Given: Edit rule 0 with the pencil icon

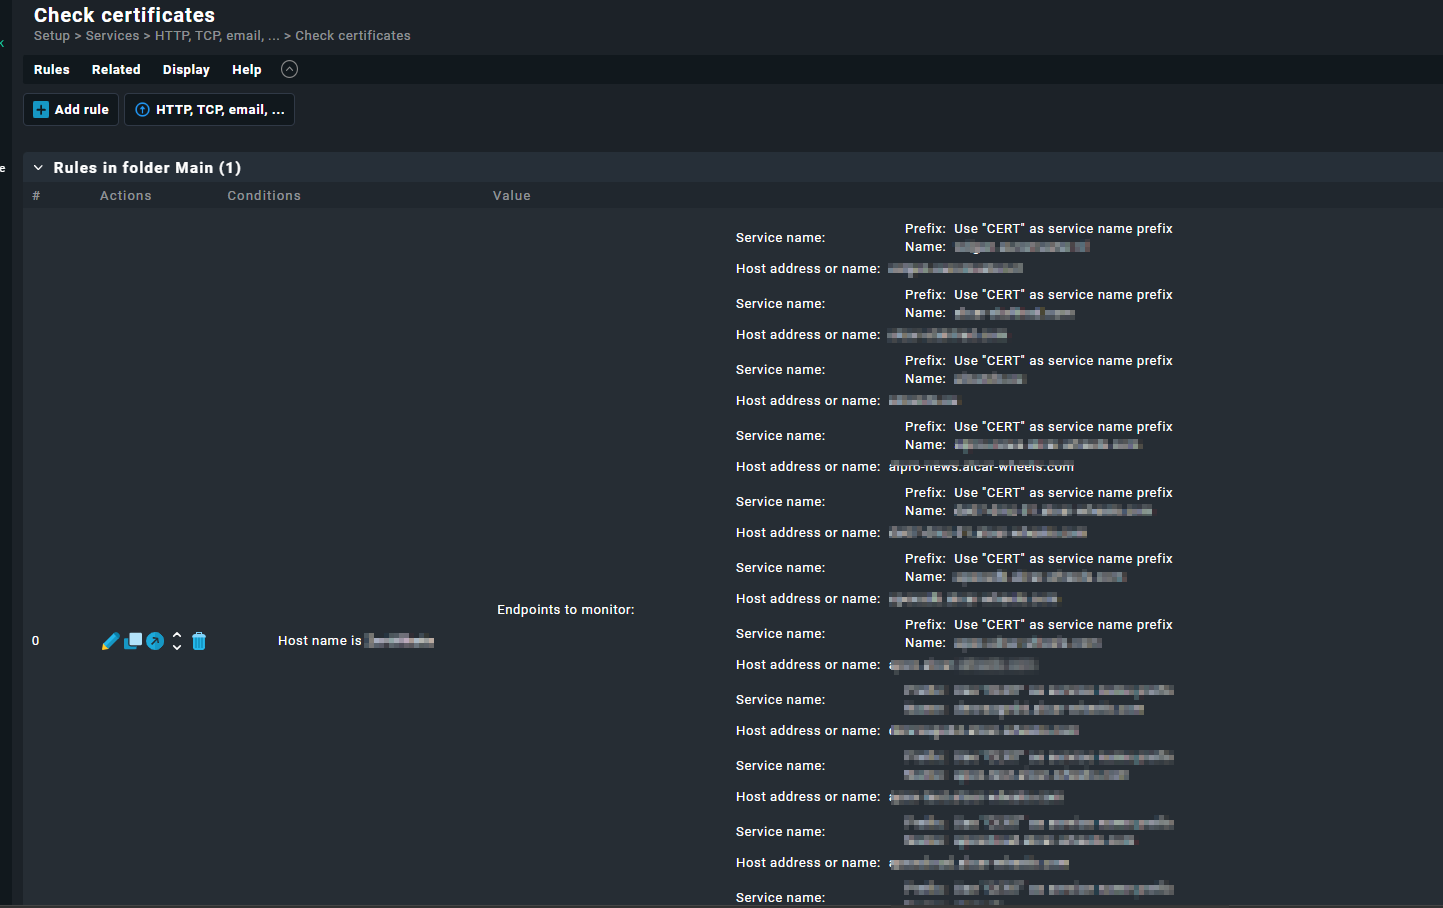Looking at the screenshot, I should click(110, 641).
